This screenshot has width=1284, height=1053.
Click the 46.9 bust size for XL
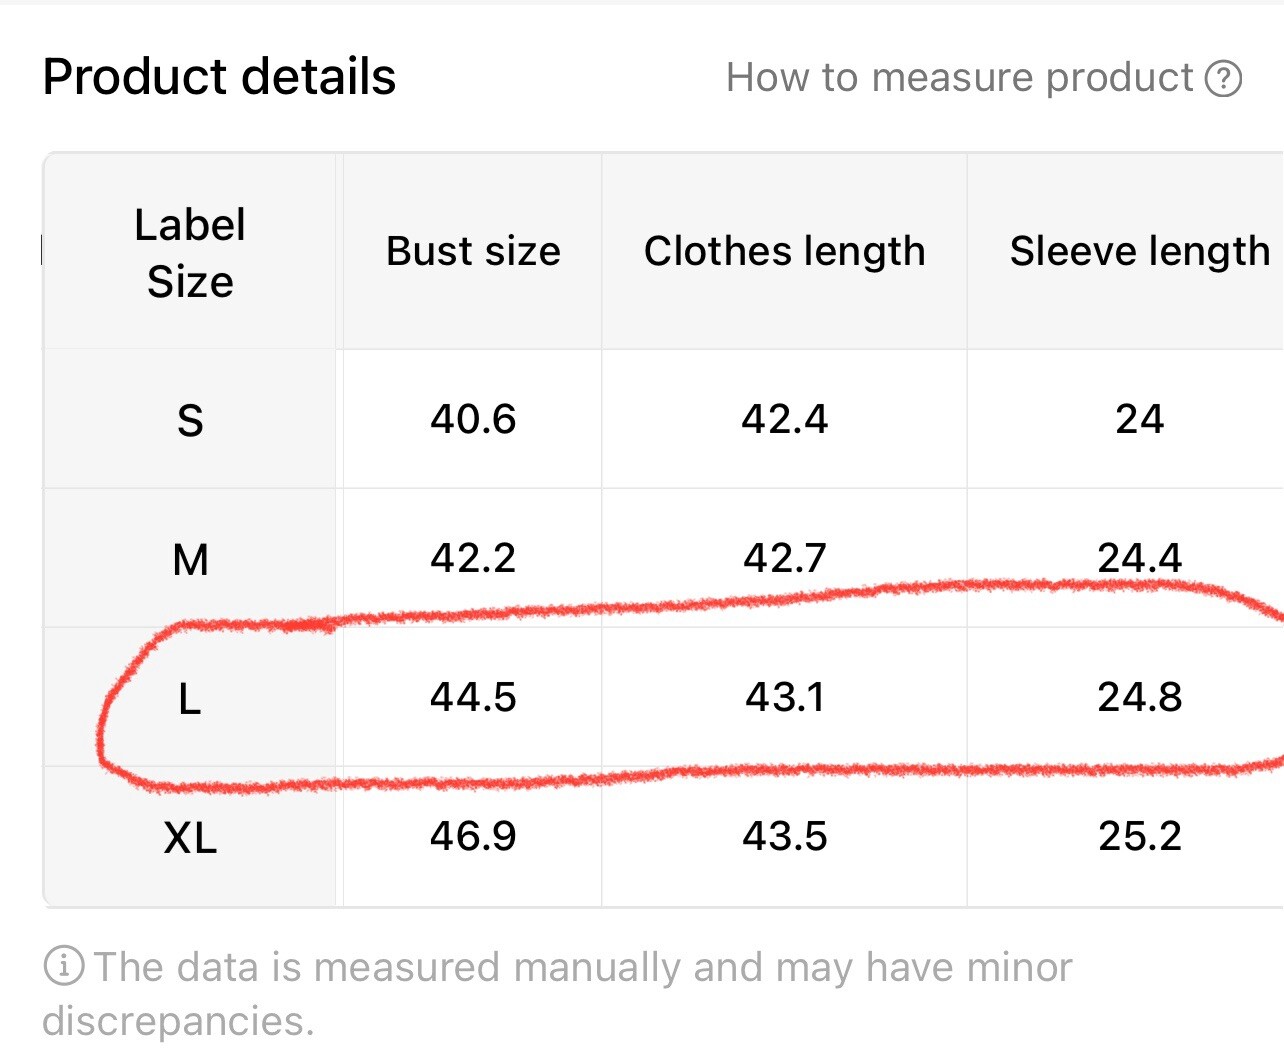click(473, 836)
